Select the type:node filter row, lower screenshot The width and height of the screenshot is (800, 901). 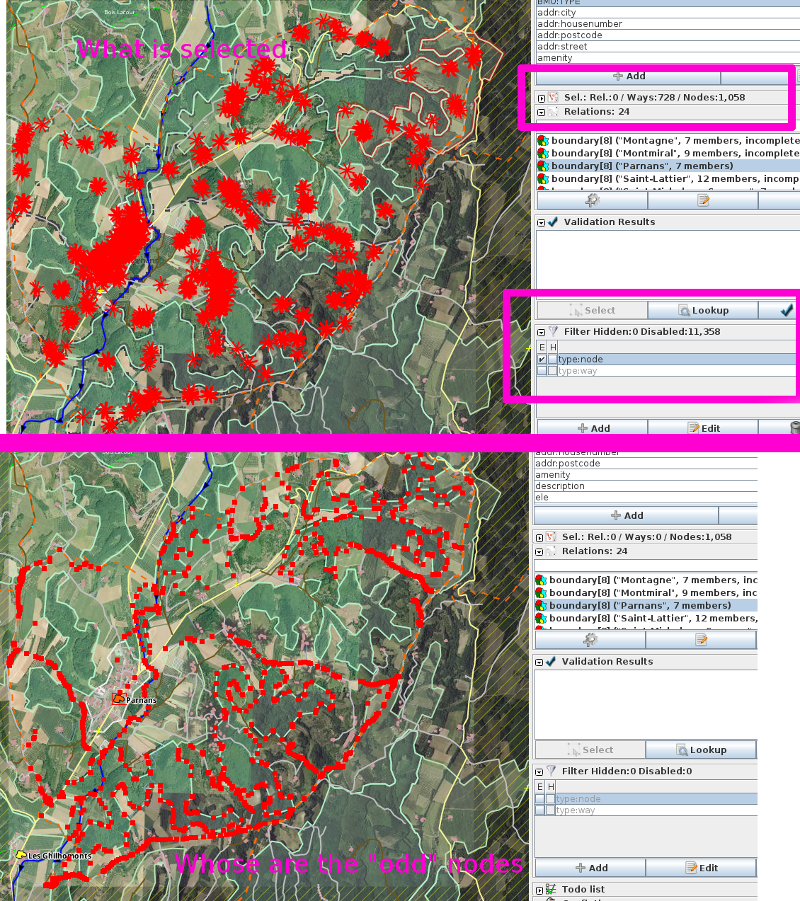646,799
